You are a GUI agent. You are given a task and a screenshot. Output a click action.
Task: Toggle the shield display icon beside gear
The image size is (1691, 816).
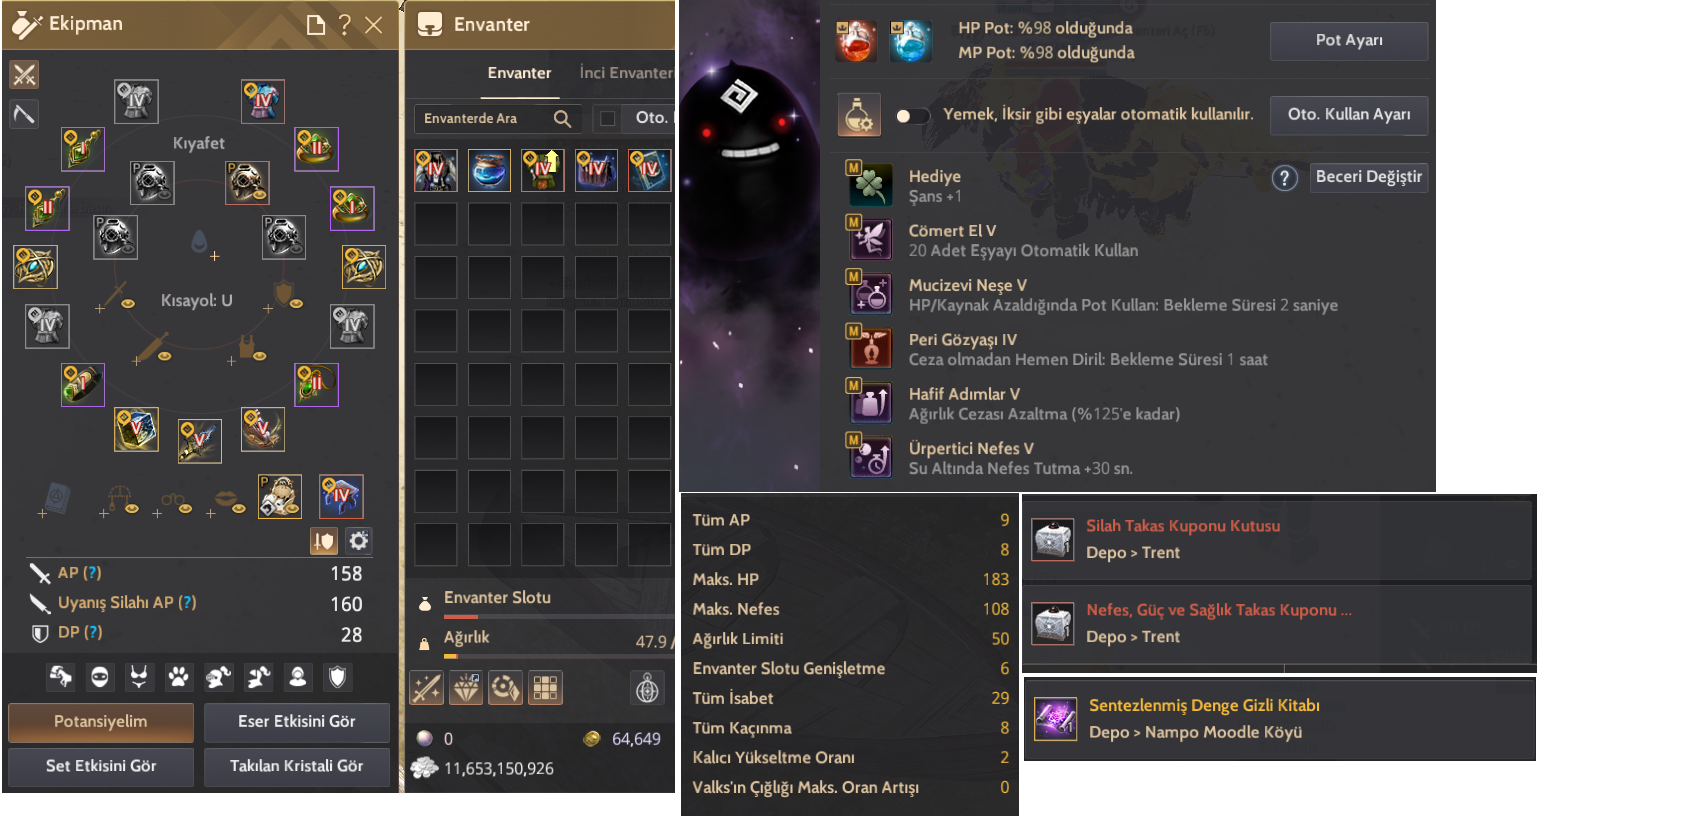click(324, 541)
